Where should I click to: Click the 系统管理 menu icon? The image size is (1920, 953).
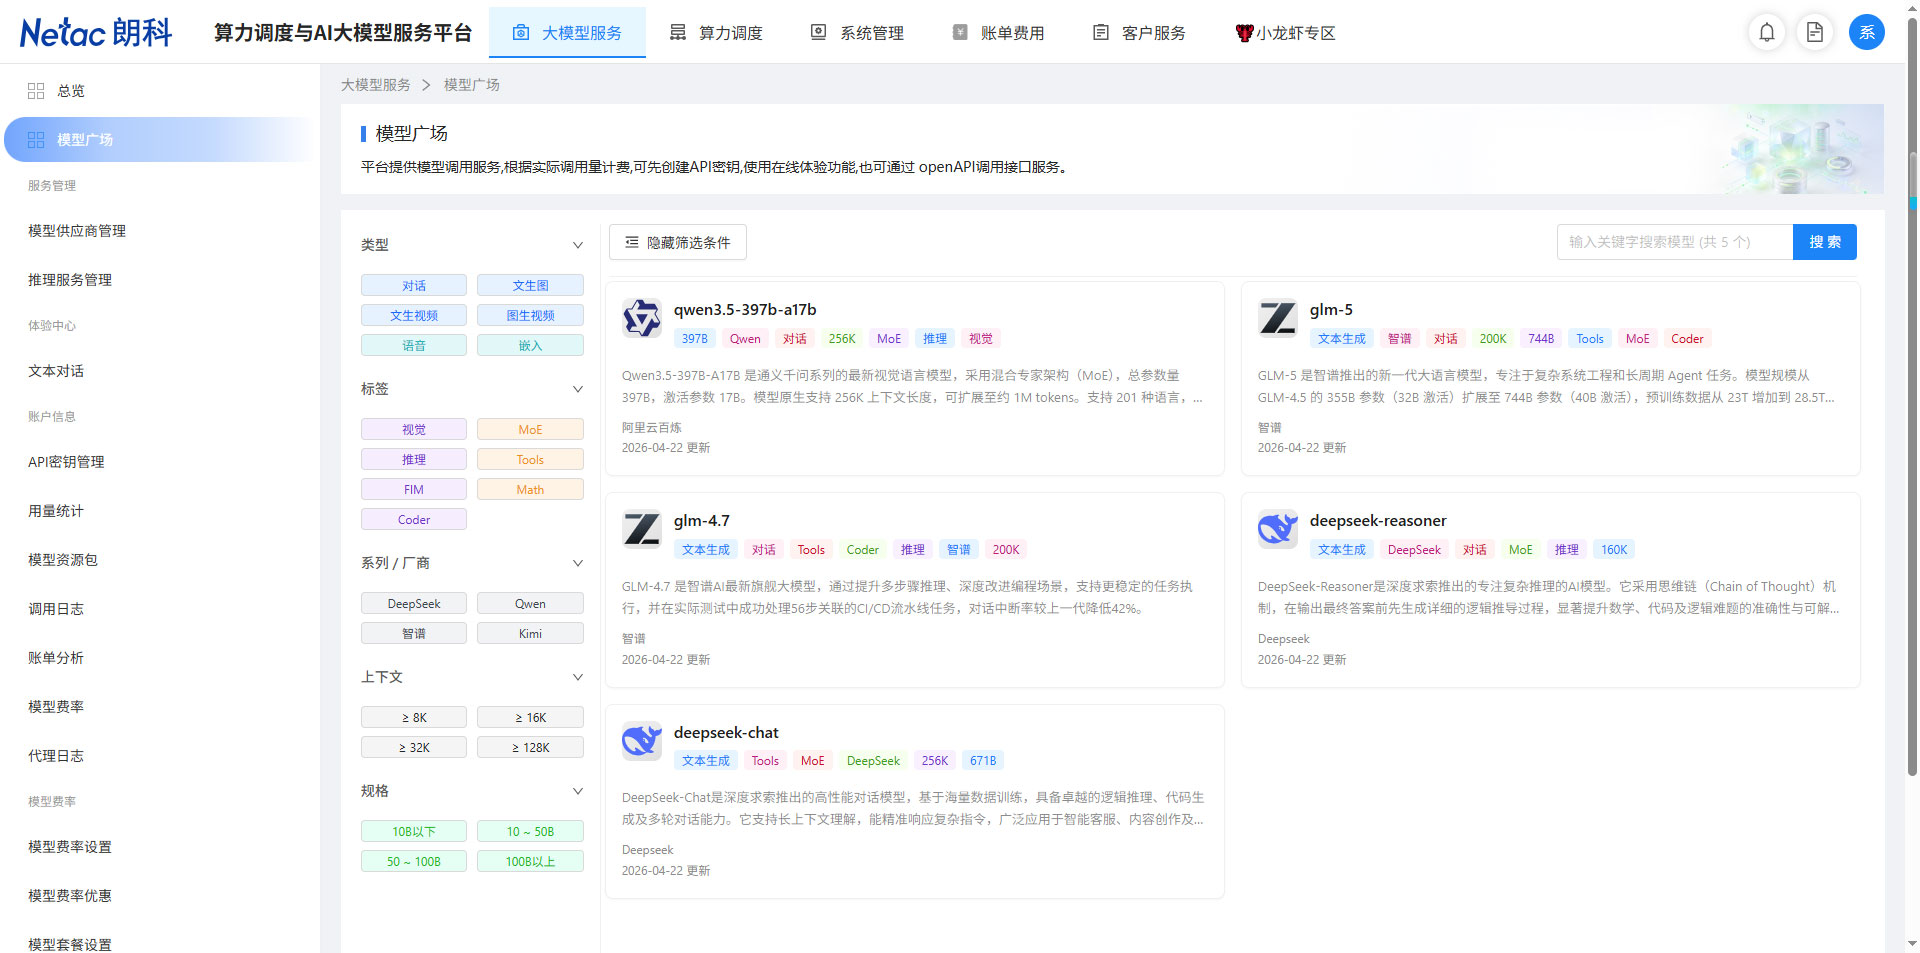pos(819,33)
